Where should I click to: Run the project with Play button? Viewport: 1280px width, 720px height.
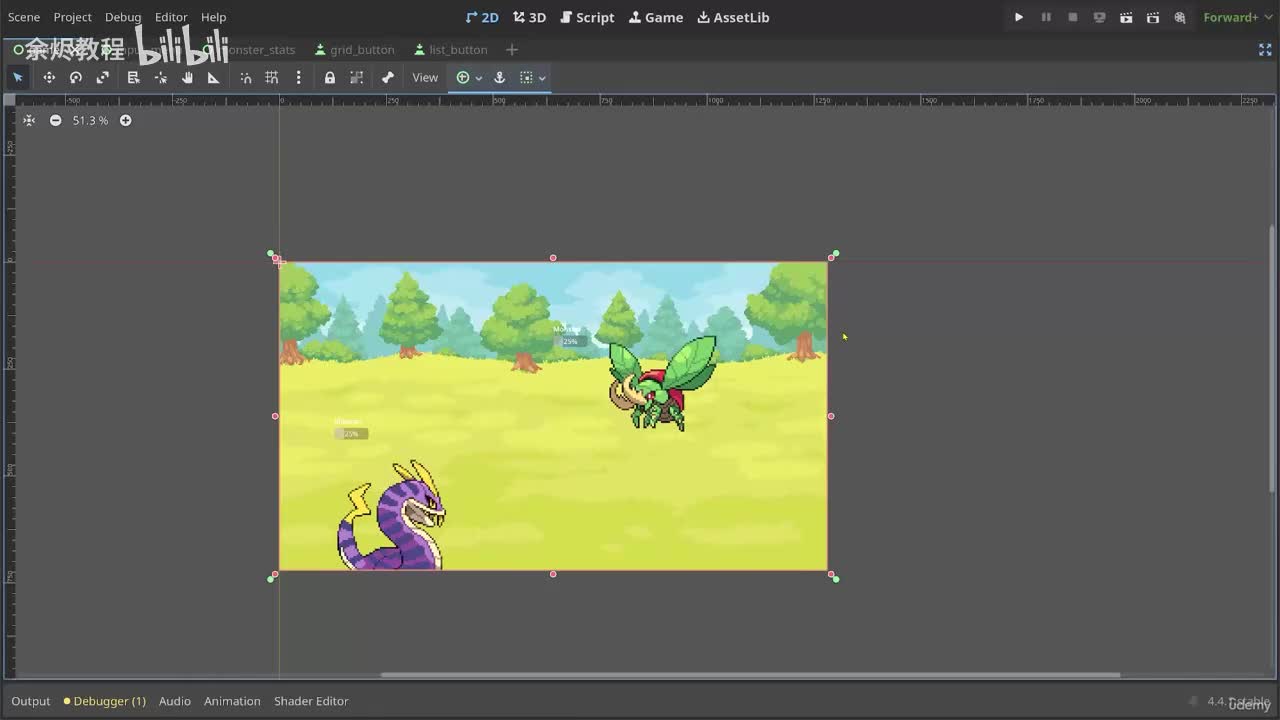point(1019,17)
